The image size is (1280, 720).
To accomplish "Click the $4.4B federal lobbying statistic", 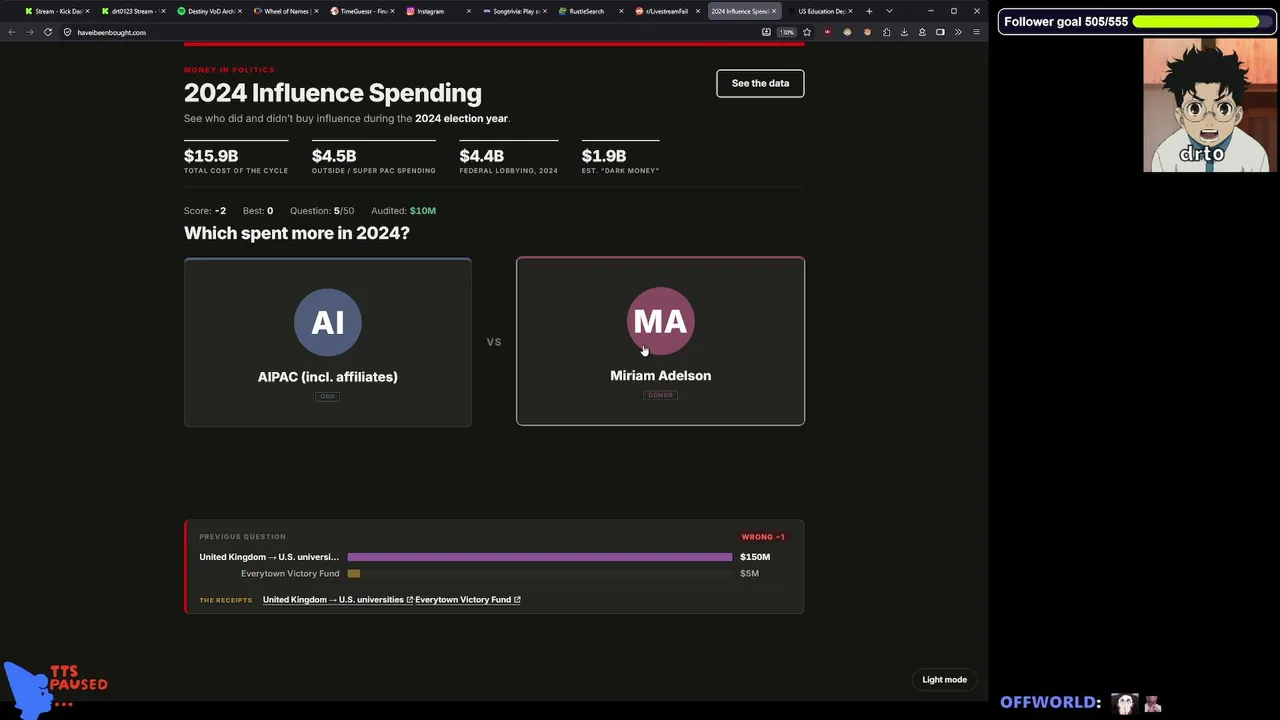I will pyautogui.click(x=509, y=159).
